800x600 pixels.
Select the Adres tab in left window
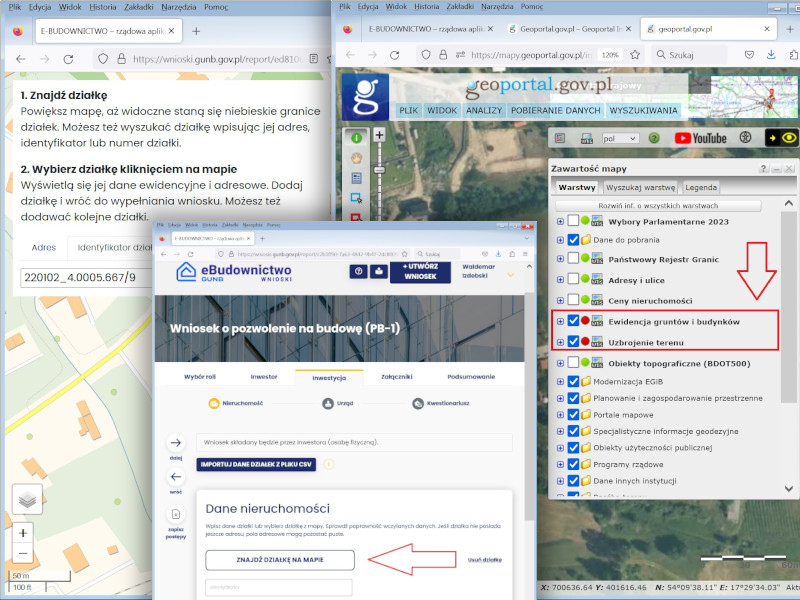click(44, 247)
